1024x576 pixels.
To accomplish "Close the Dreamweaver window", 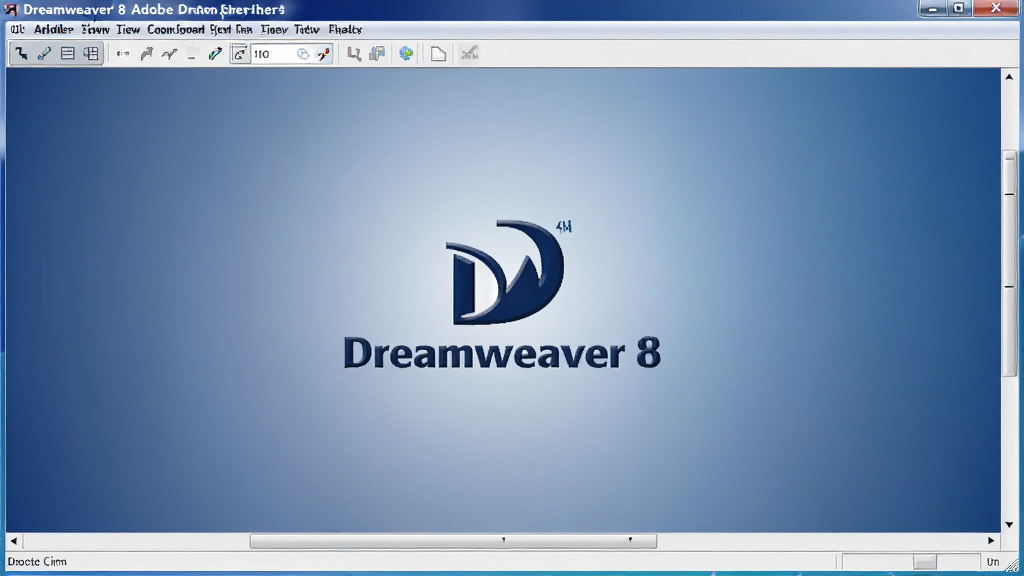I will [996, 8].
